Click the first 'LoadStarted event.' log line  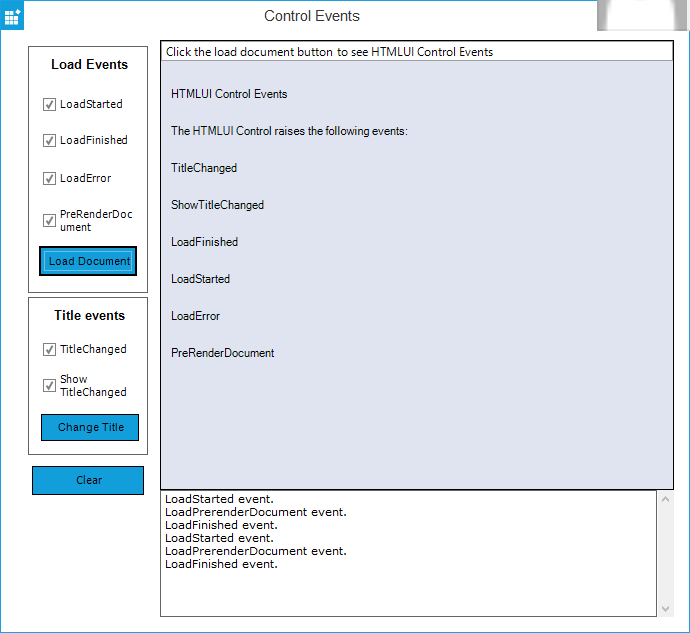(221, 499)
